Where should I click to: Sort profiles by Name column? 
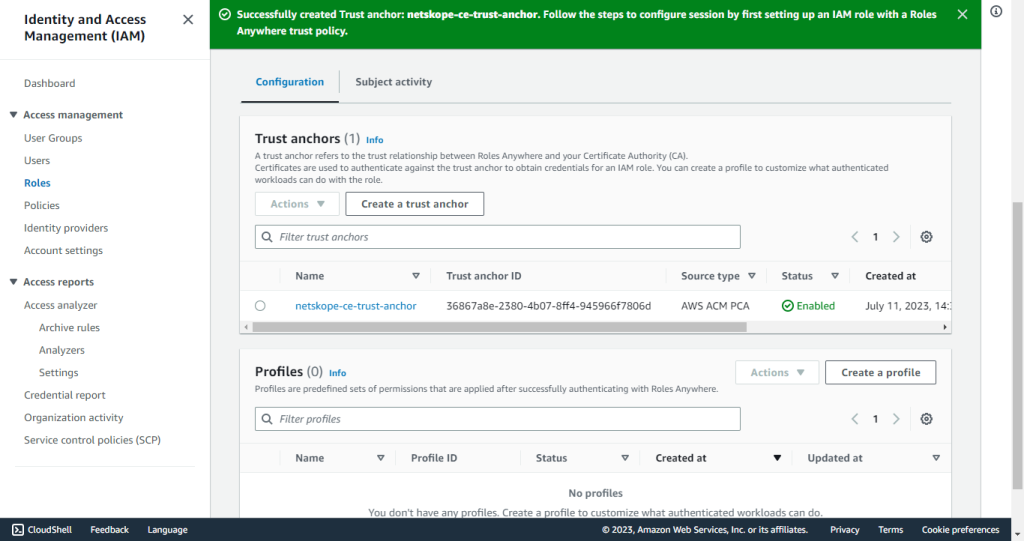(381, 458)
